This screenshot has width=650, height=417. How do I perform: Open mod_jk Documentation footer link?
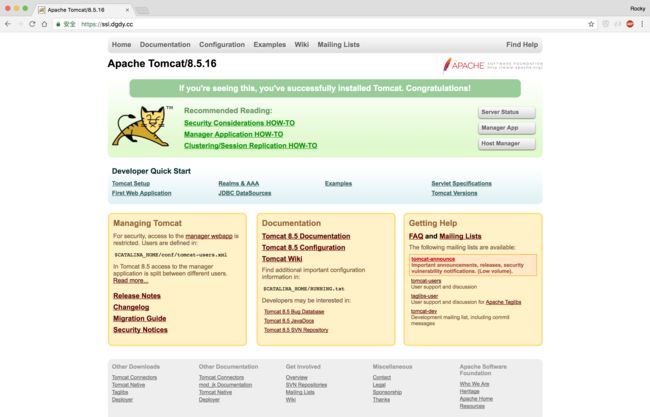[225, 385]
